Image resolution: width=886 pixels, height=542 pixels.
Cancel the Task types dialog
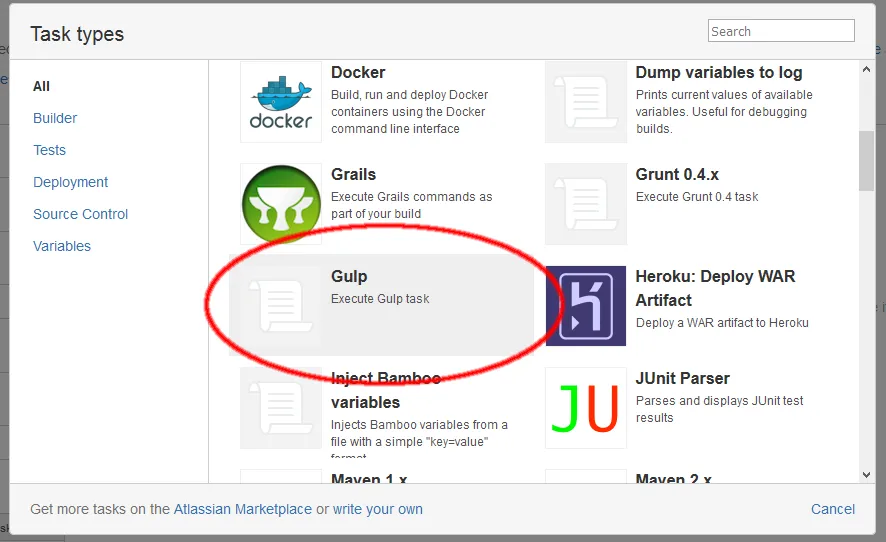(x=833, y=509)
